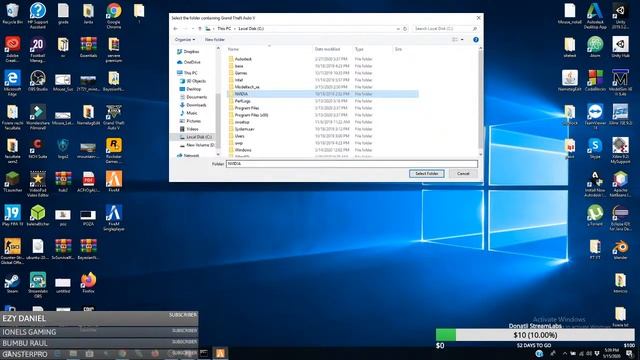This screenshot has width=640, height=360.
Task: Select the Windows folder row
Action: pyautogui.click(x=322, y=150)
